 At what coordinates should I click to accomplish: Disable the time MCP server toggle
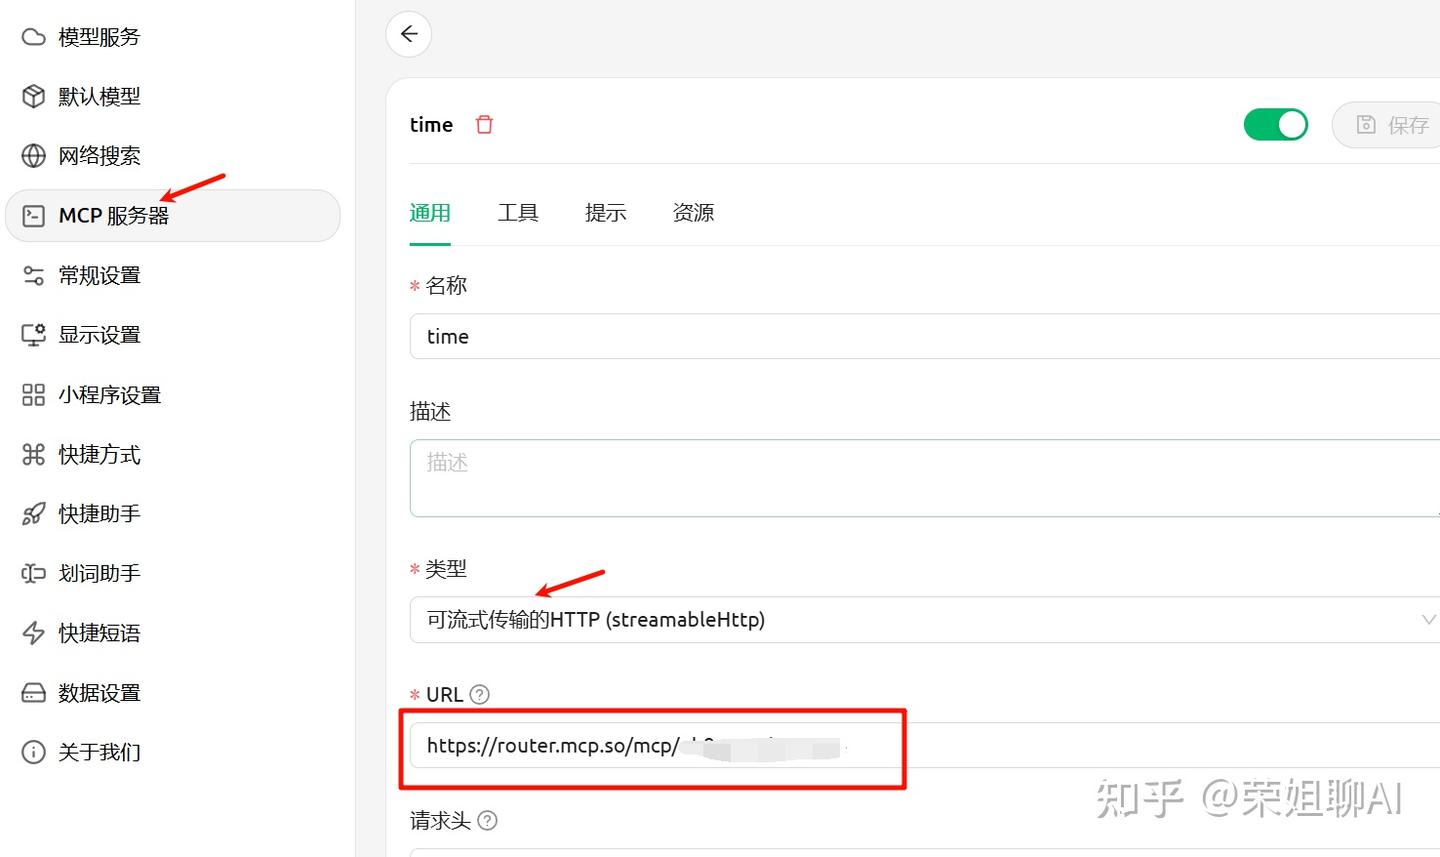[x=1275, y=124]
